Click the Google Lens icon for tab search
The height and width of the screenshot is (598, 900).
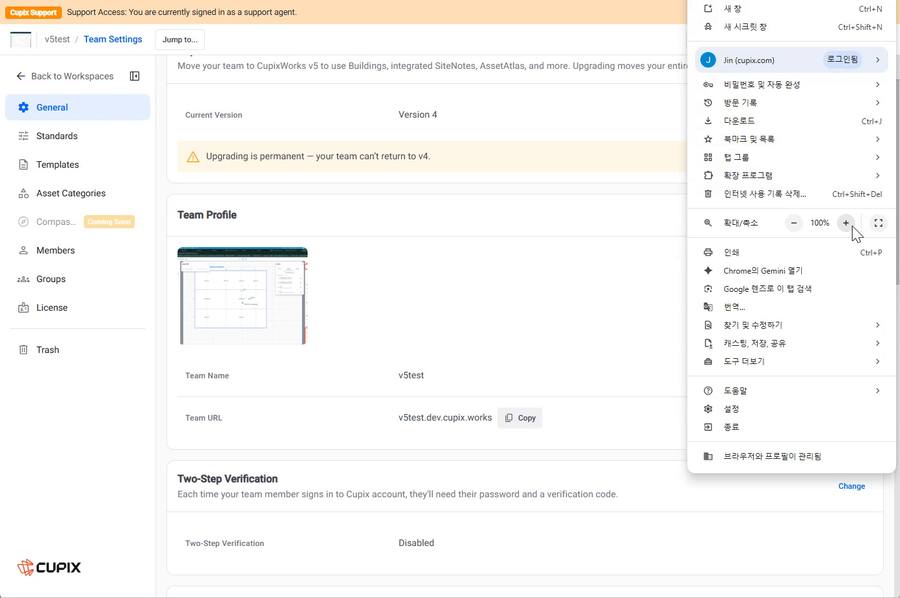pyautogui.click(x=708, y=289)
